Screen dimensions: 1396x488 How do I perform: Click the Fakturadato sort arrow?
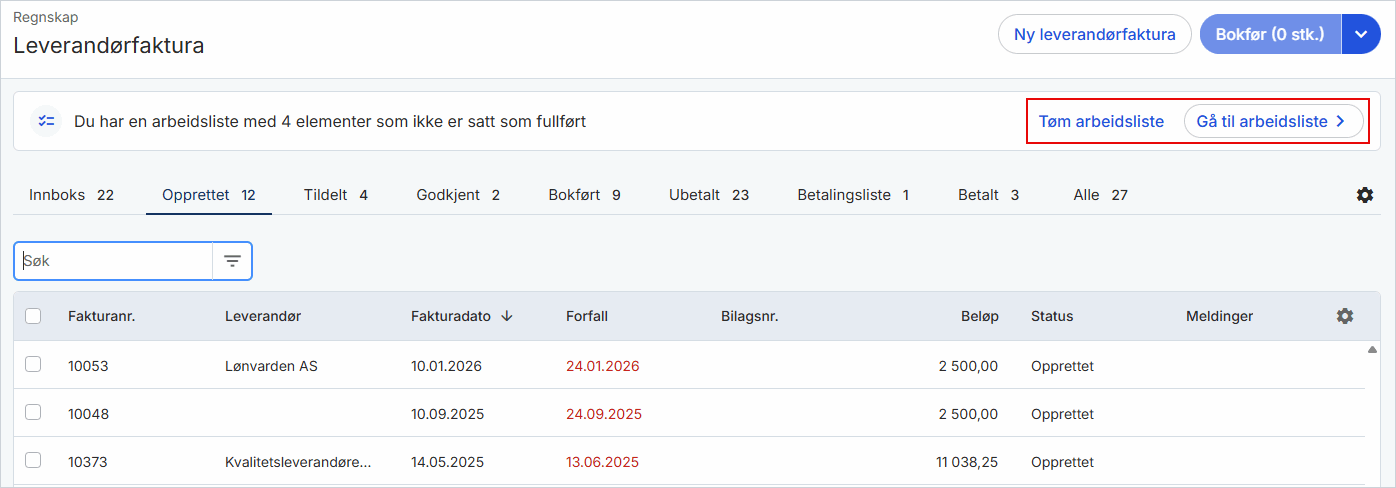click(507, 316)
